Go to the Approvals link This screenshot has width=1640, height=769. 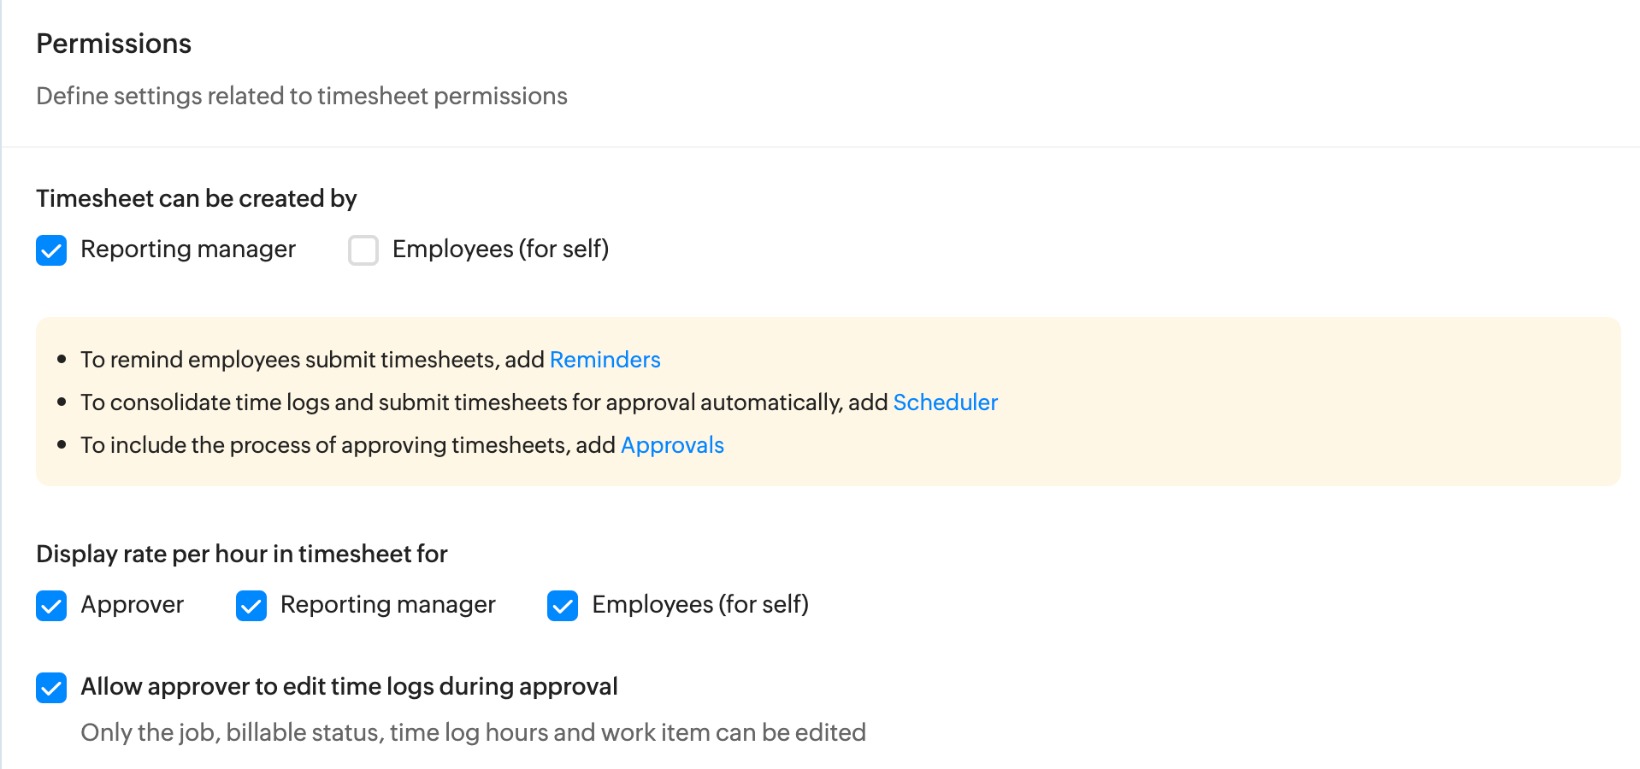pos(672,446)
